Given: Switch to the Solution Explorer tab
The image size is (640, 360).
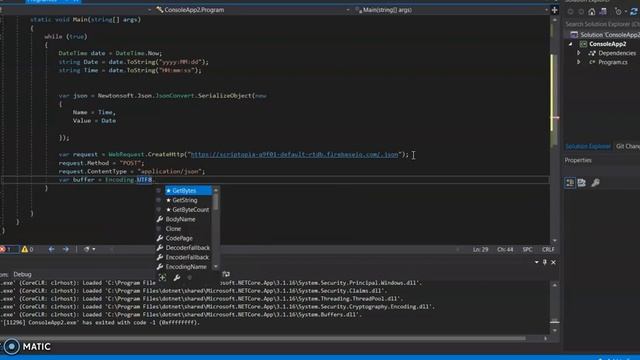Looking at the screenshot, I should 588,146.
